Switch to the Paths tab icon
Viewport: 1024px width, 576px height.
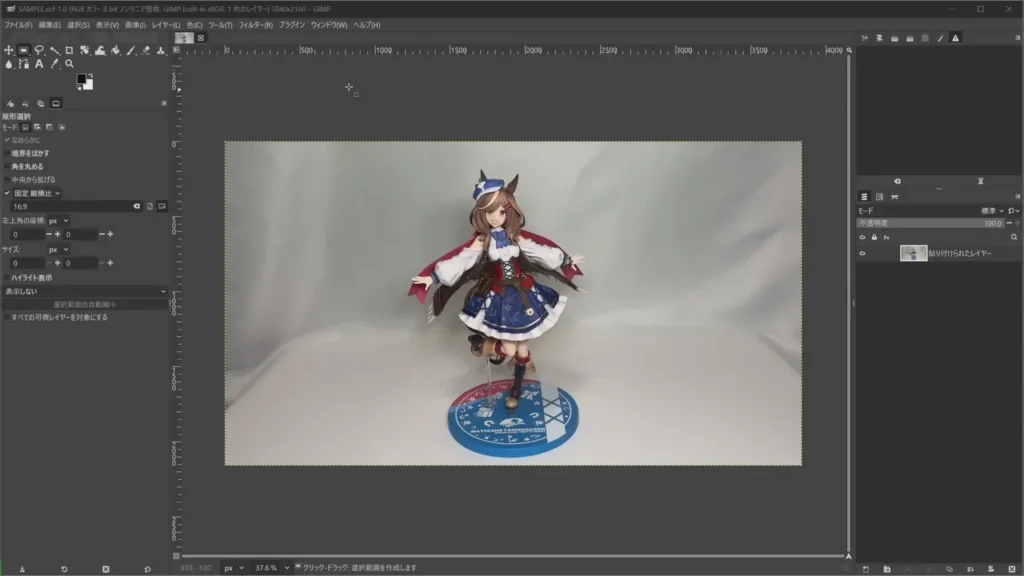tap(895, 197)
